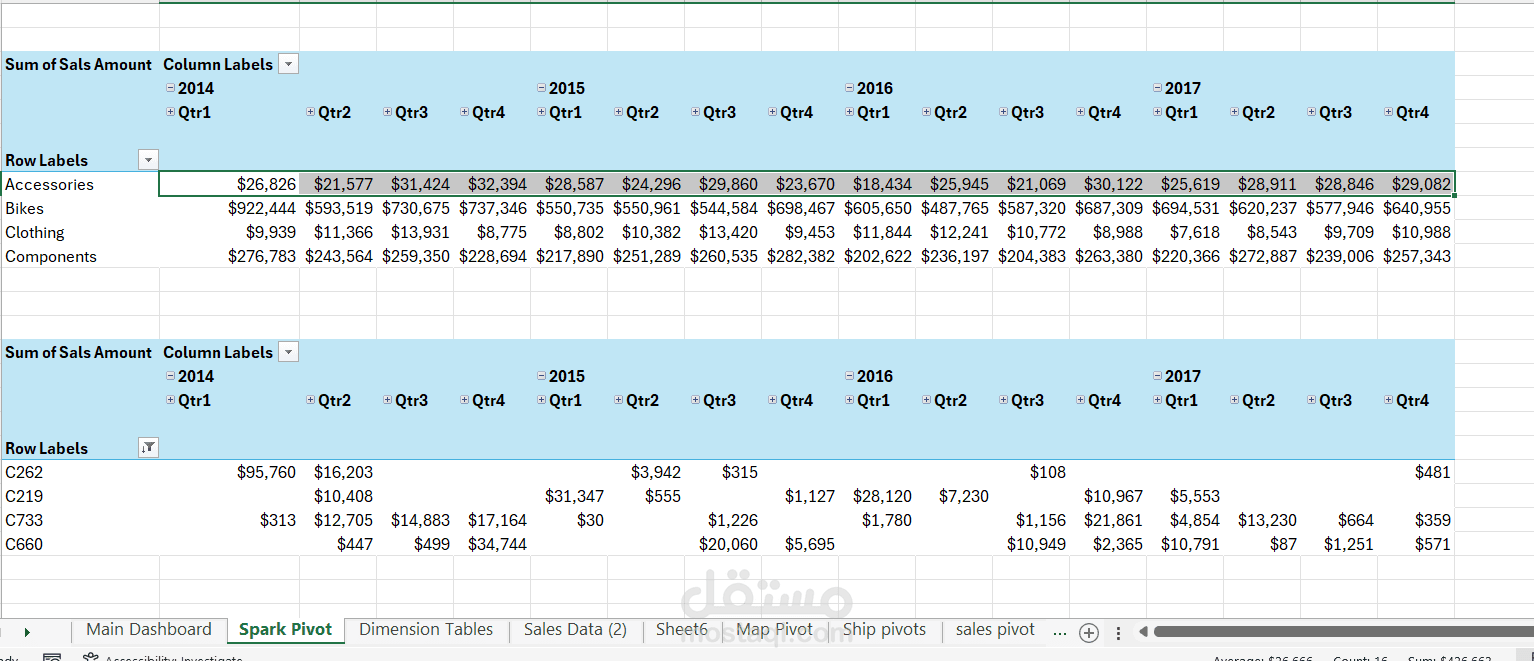1534x661 pixels.
Task: Expand 2016 Qtr2 in the Accessories table
Action: pos(926,112)
